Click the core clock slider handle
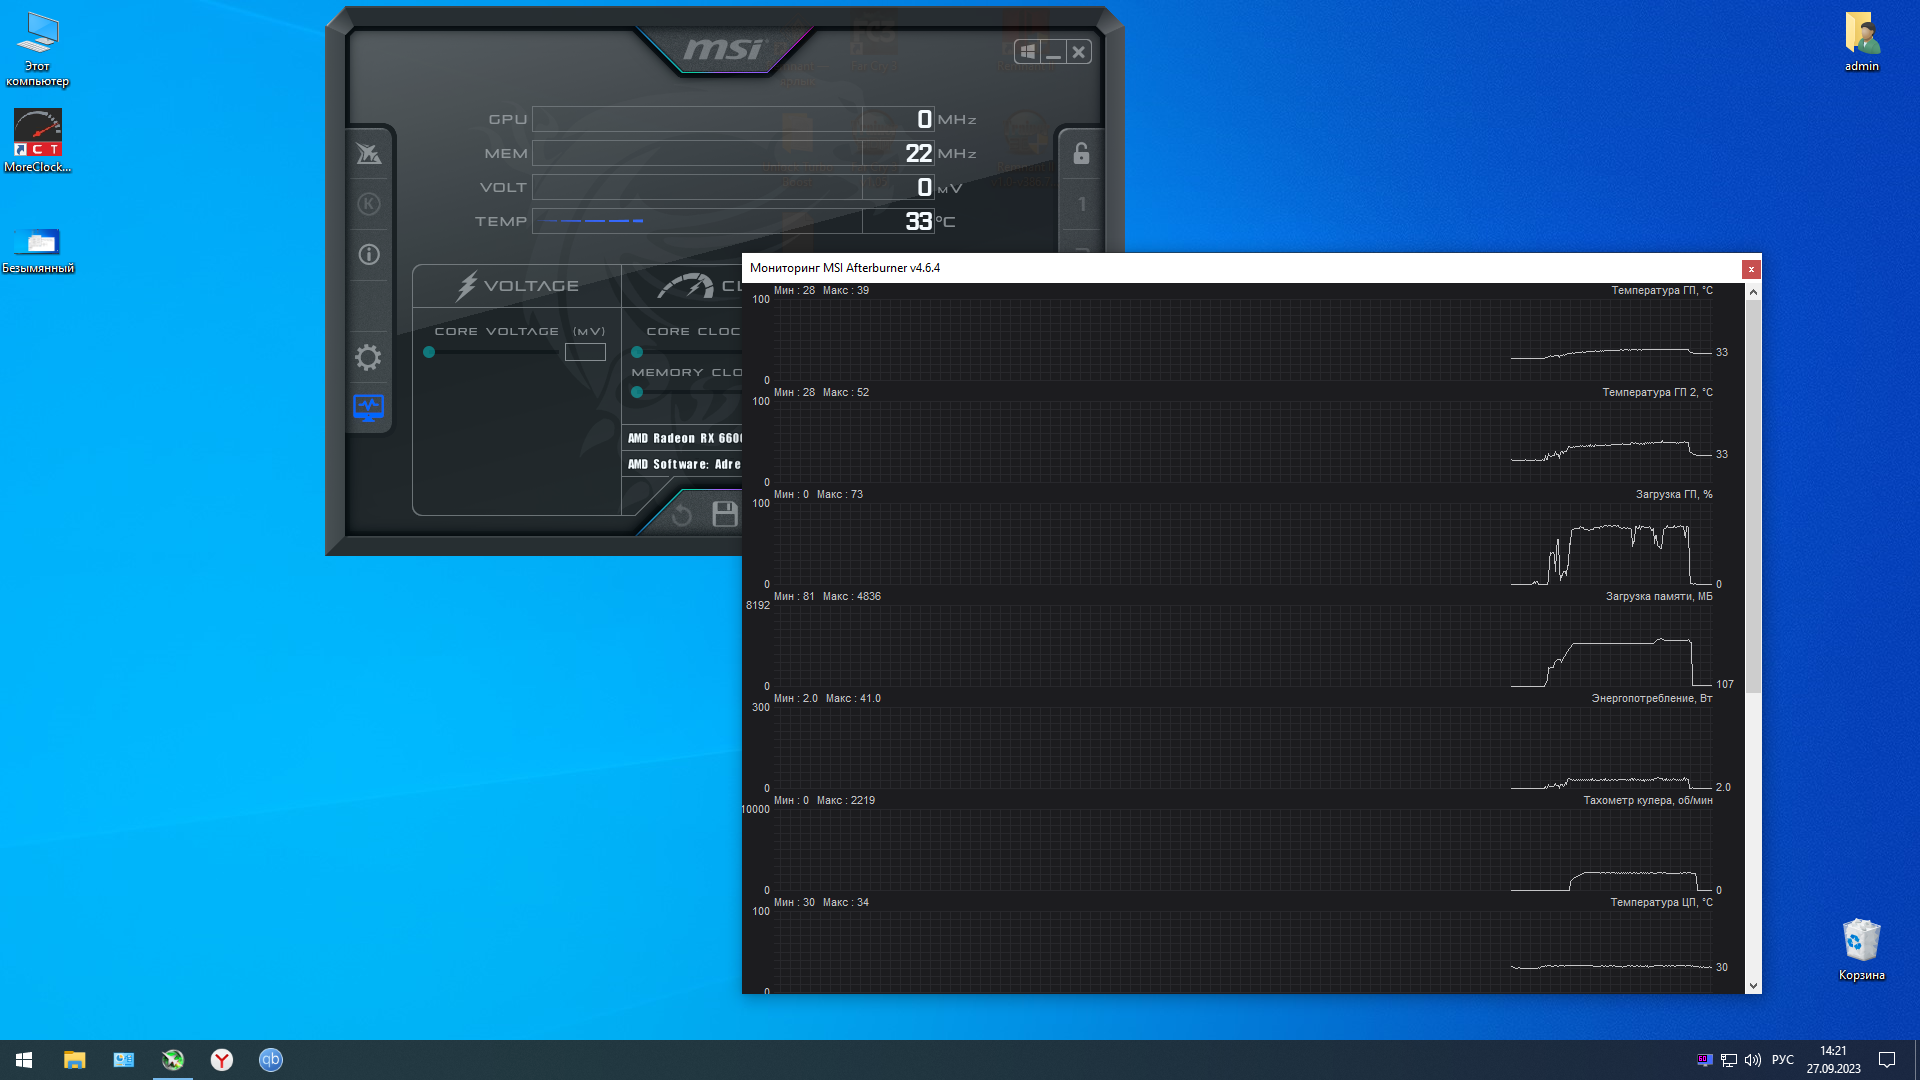 coord(637,352)
